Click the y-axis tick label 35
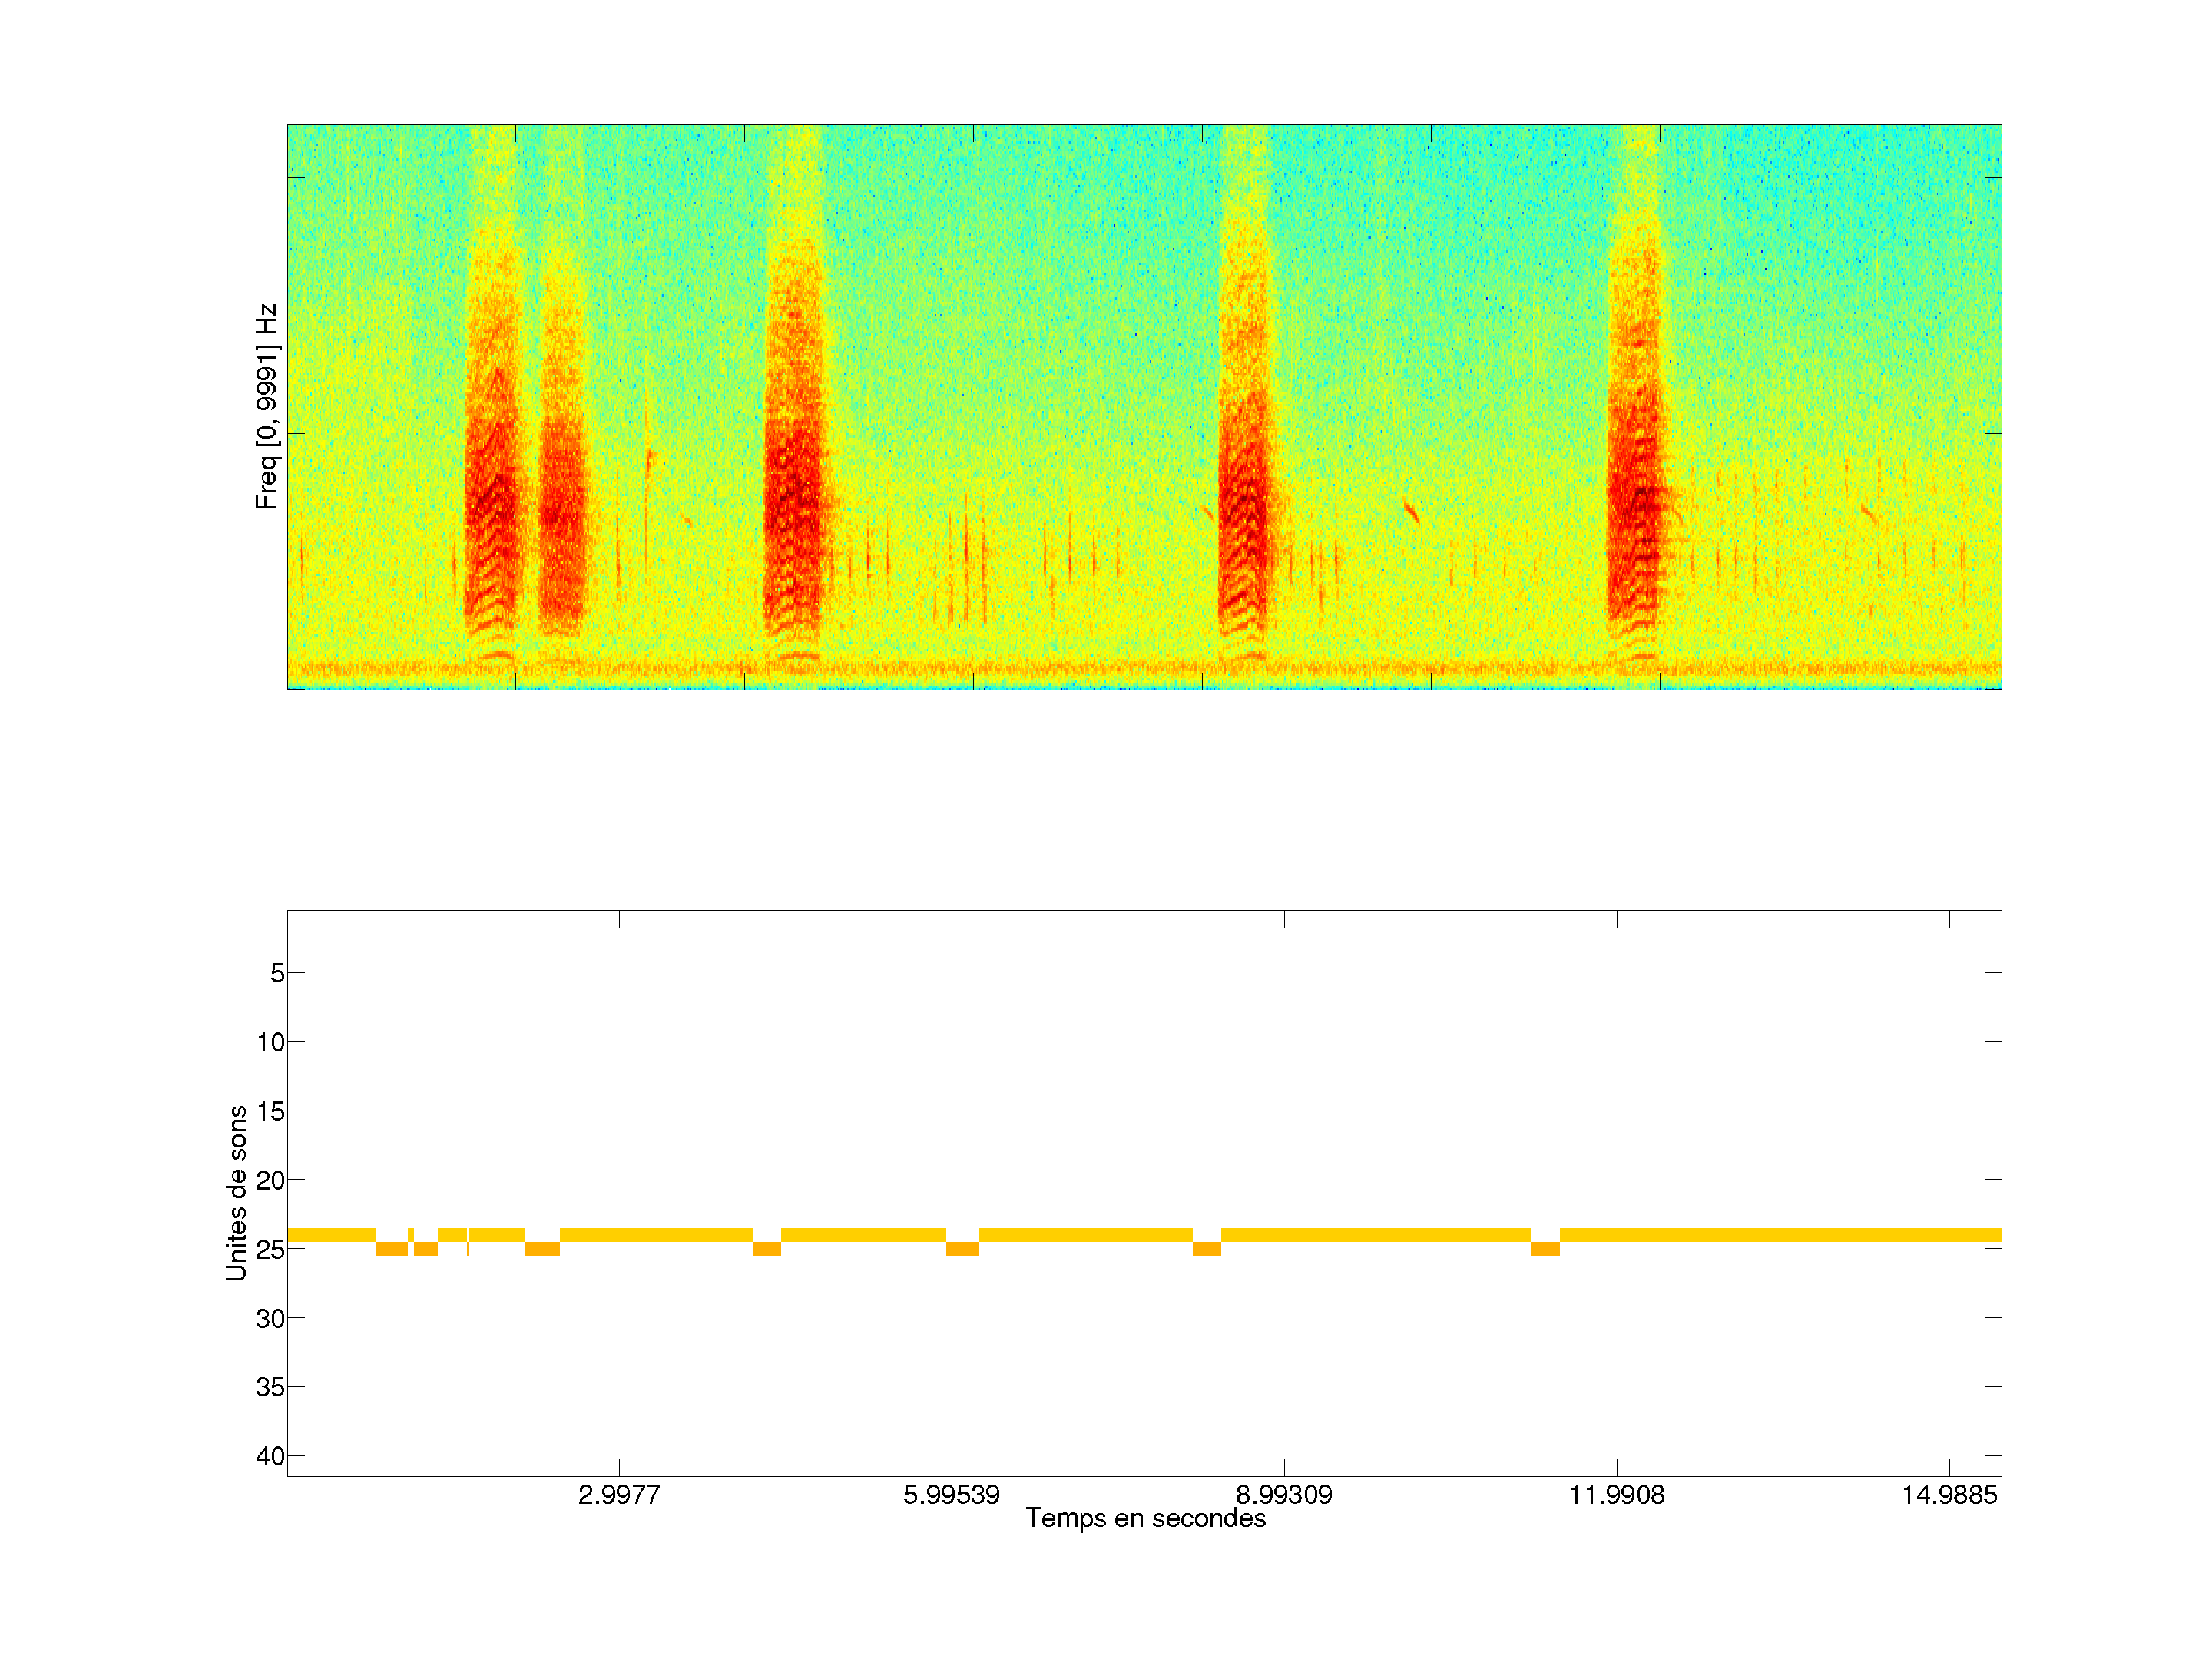The height and width of the screenshot is (1659, 2212). coord(270,1387)
